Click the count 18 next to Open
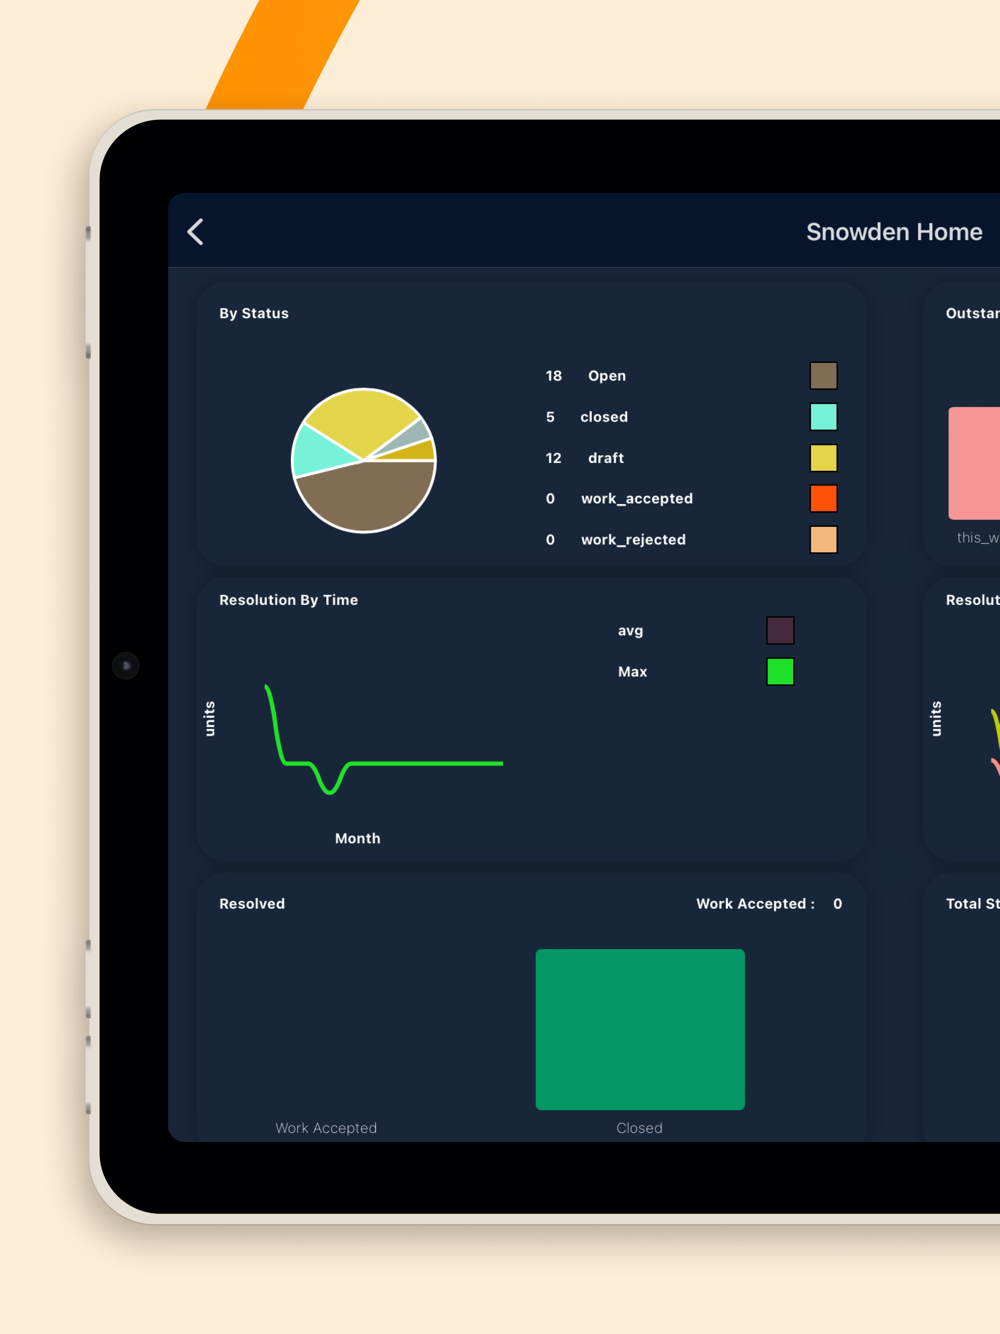The width and height of the screenshot is (1000, 1334). (554, 376)
